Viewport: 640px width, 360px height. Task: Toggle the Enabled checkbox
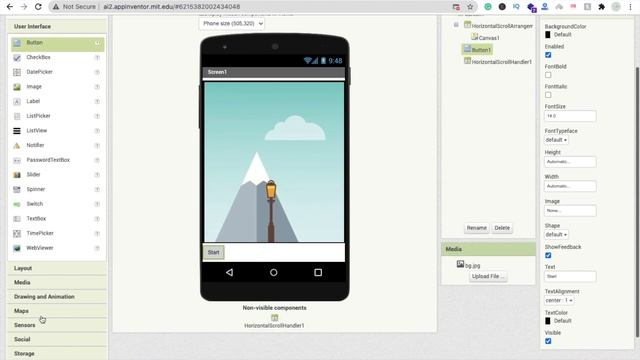click(548, 55)
